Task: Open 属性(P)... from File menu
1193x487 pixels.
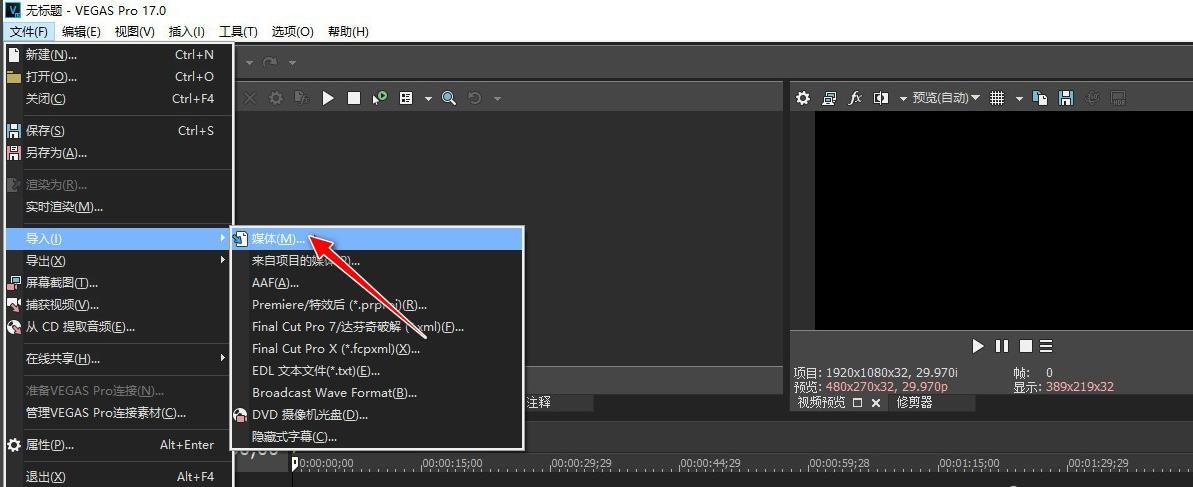Action: click(118, 445)
